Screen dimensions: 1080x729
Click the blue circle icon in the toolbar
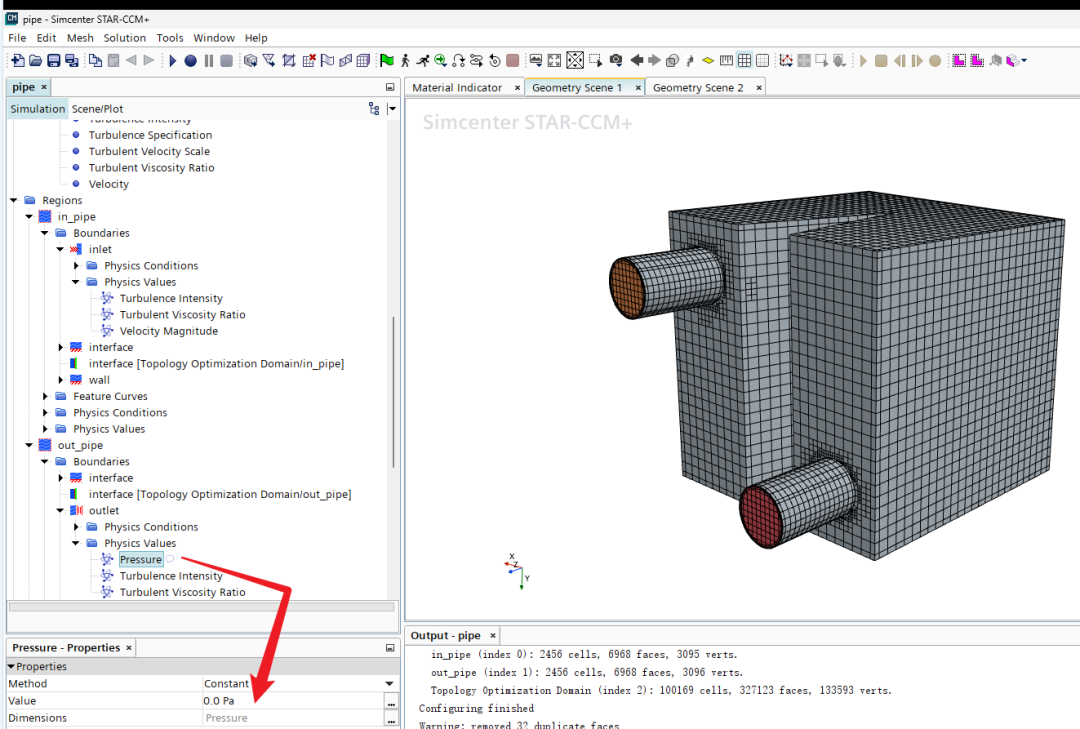[191, 61]
